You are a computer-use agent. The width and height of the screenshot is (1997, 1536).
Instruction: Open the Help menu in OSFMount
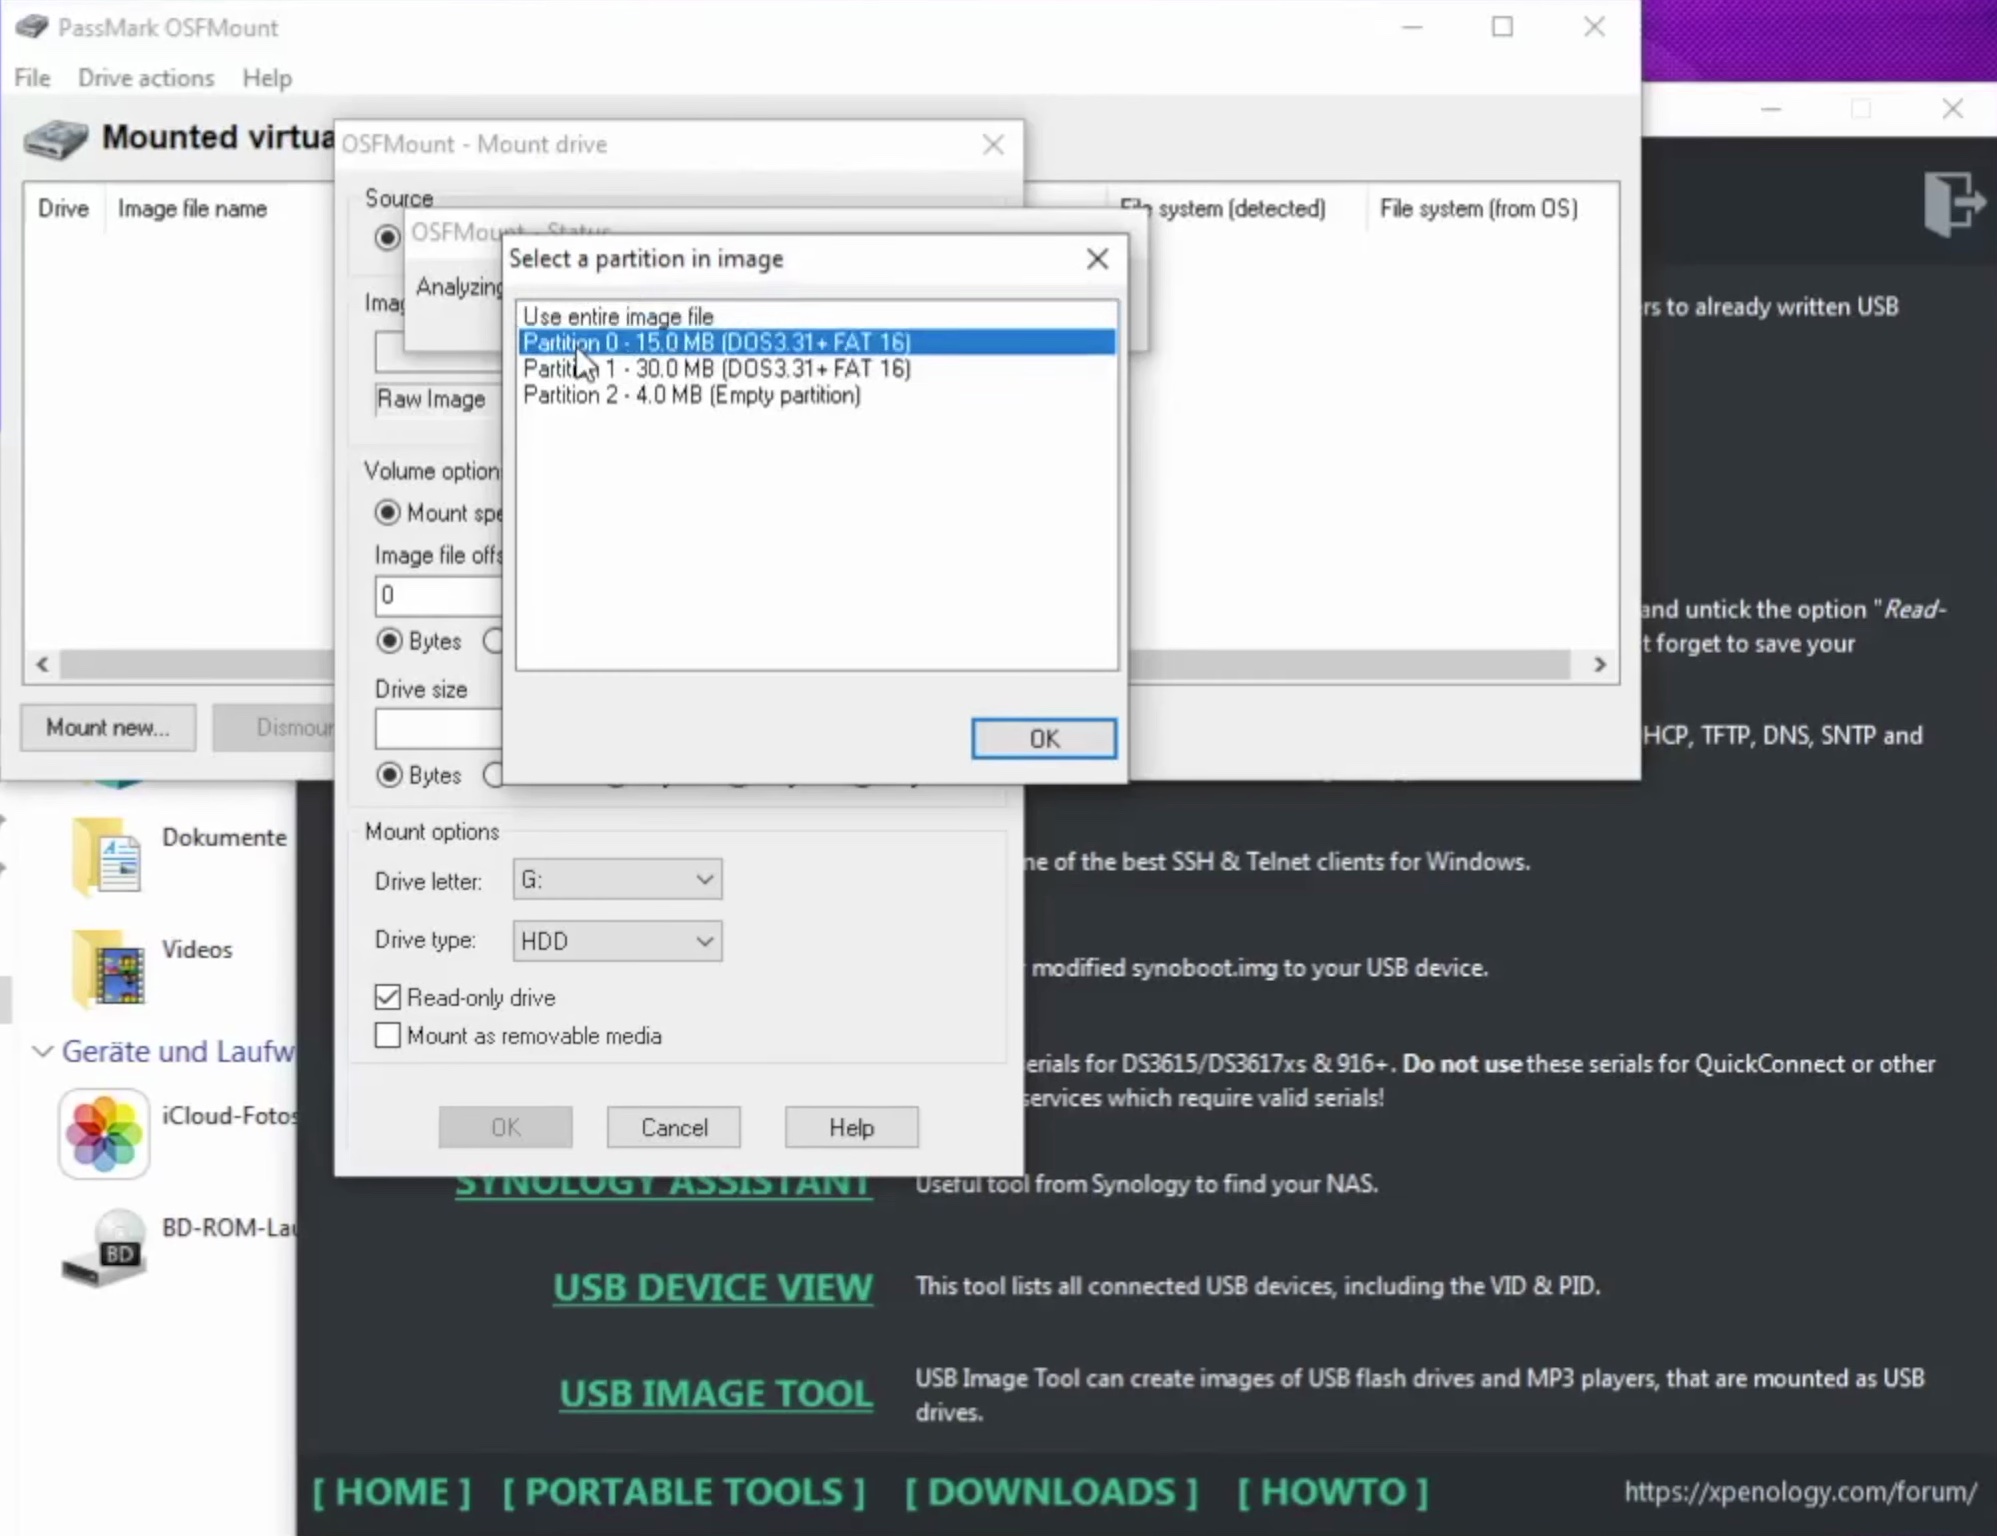(267, 78)
